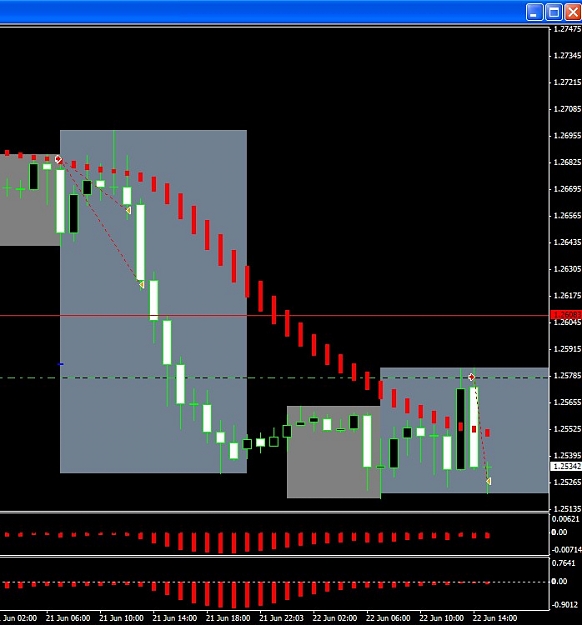The image size is (582, 625).
Task: Click the 21 Jun 06:00 time label
Action: click(68, 618)
